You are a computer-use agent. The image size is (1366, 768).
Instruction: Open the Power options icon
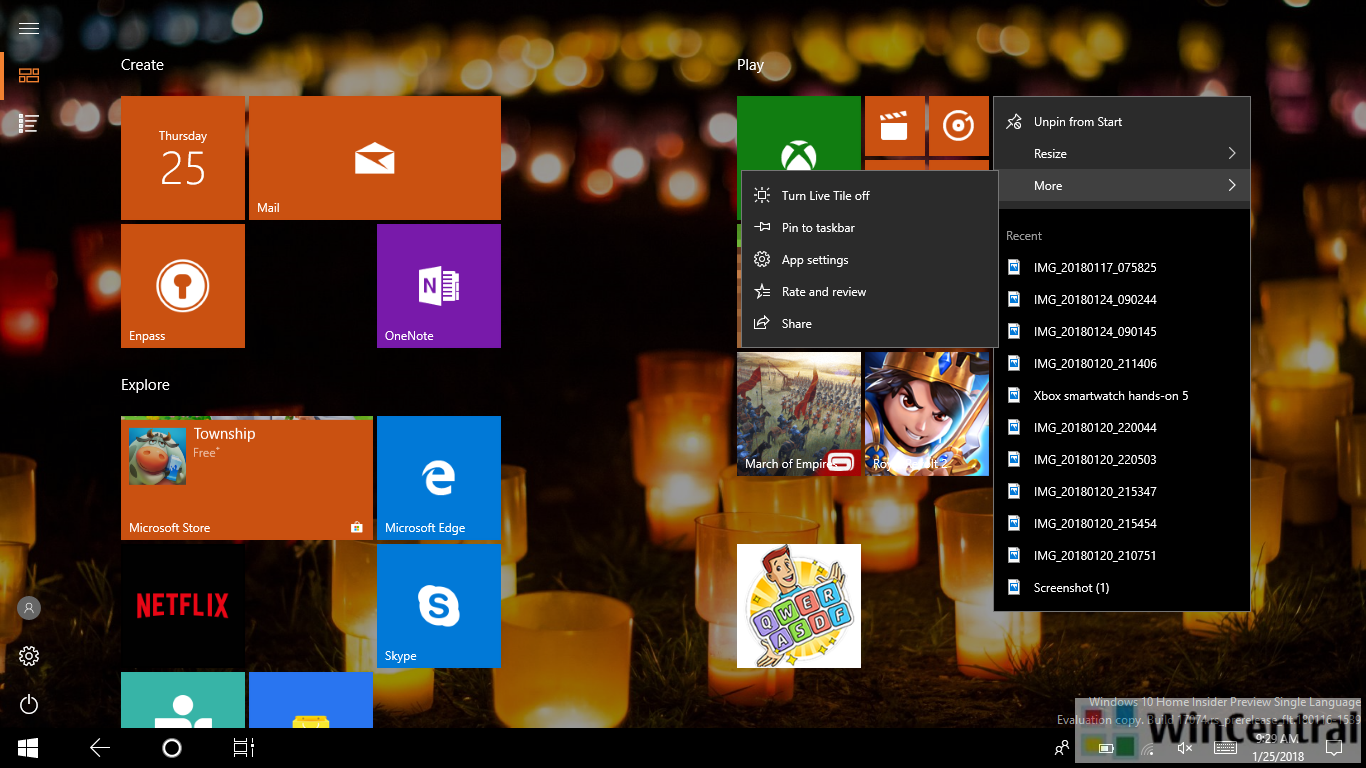click(29, 704)
